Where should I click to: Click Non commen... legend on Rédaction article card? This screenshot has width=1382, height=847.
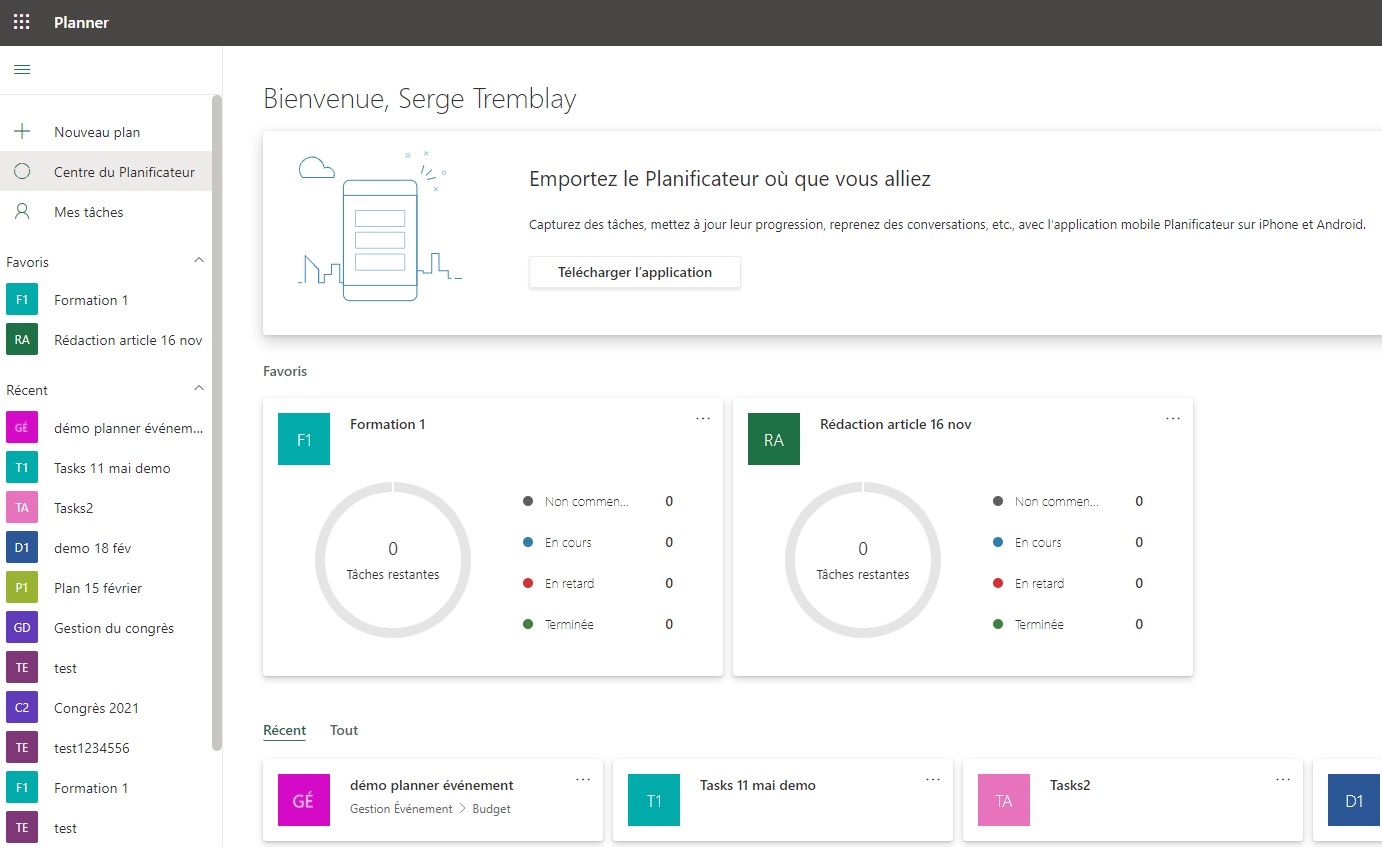click(x=1057, y=501)
